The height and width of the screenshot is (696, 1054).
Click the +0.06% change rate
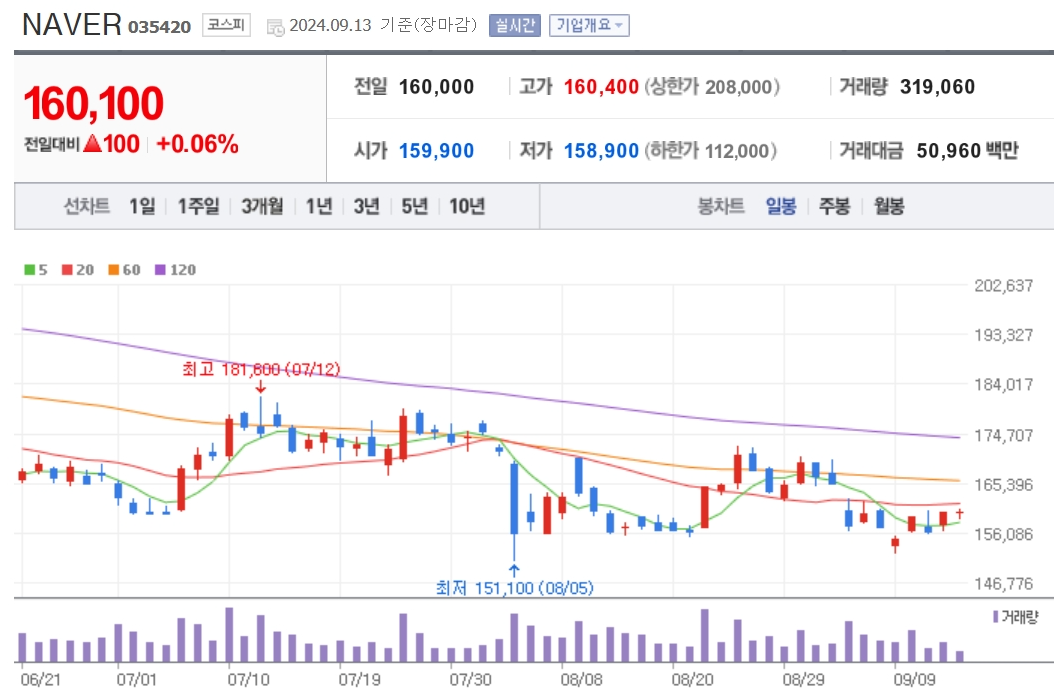[198, 144]
